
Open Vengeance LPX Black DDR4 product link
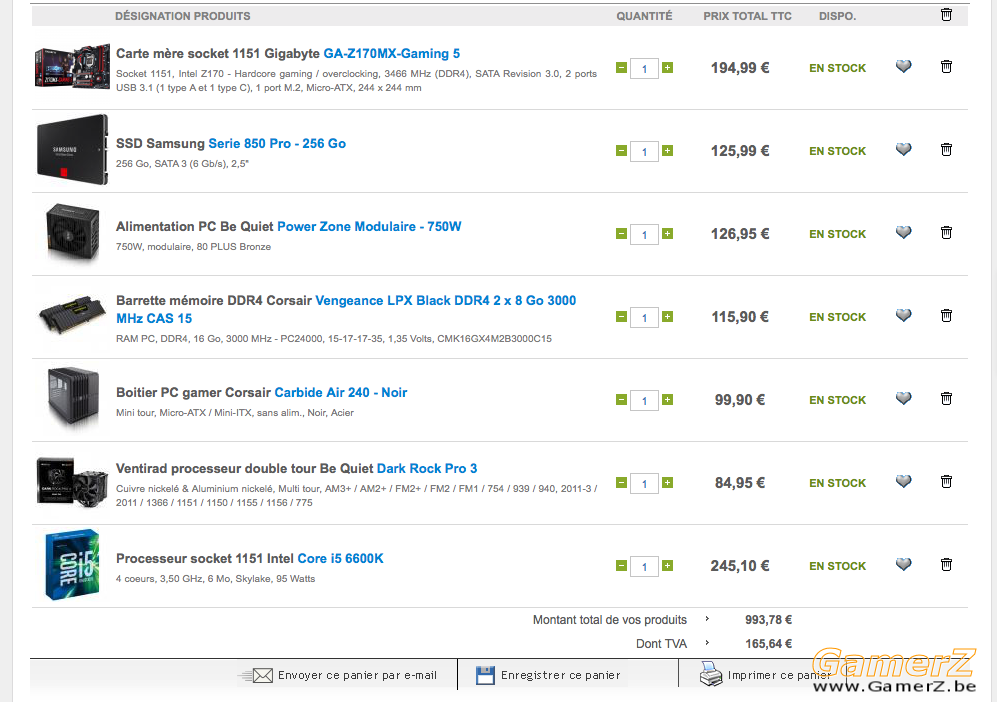pyautogui.click(x=346, y=309)
